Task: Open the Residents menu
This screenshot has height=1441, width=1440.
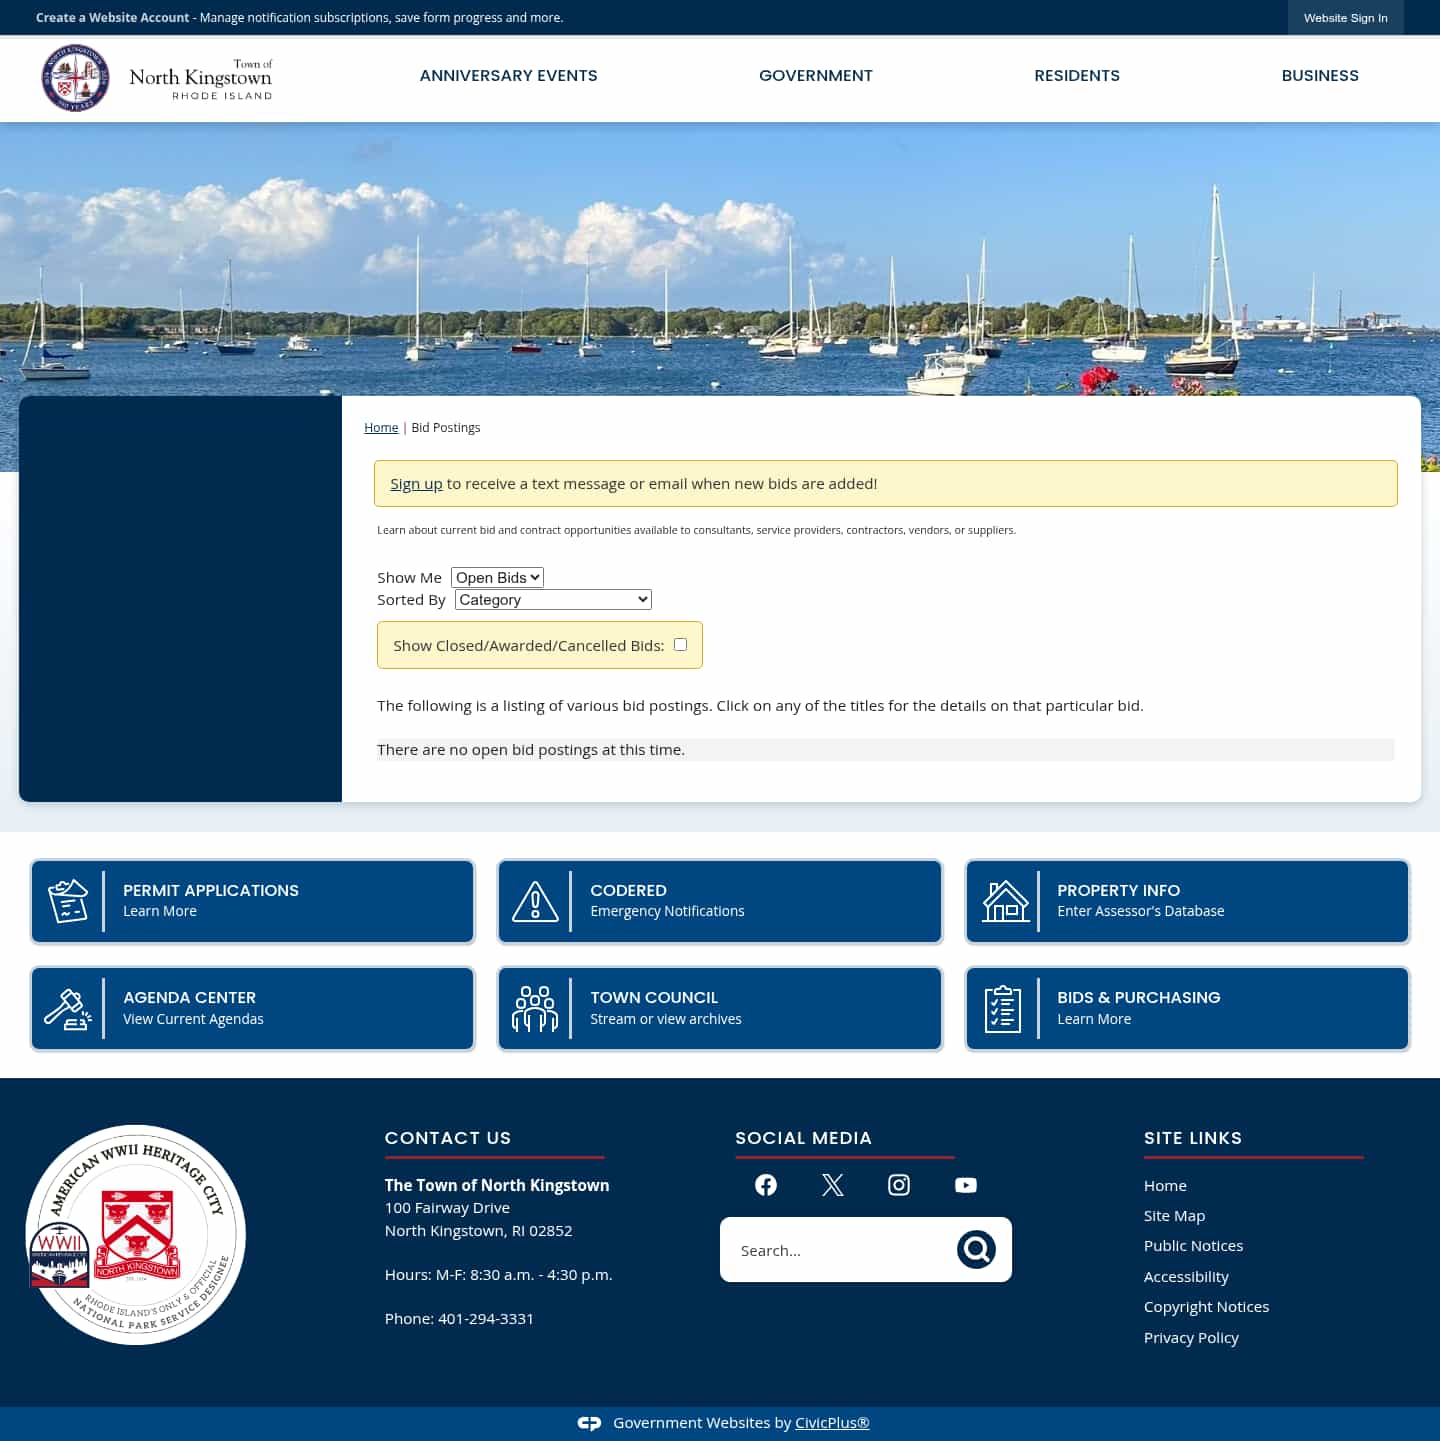Action: [1077, 75]
